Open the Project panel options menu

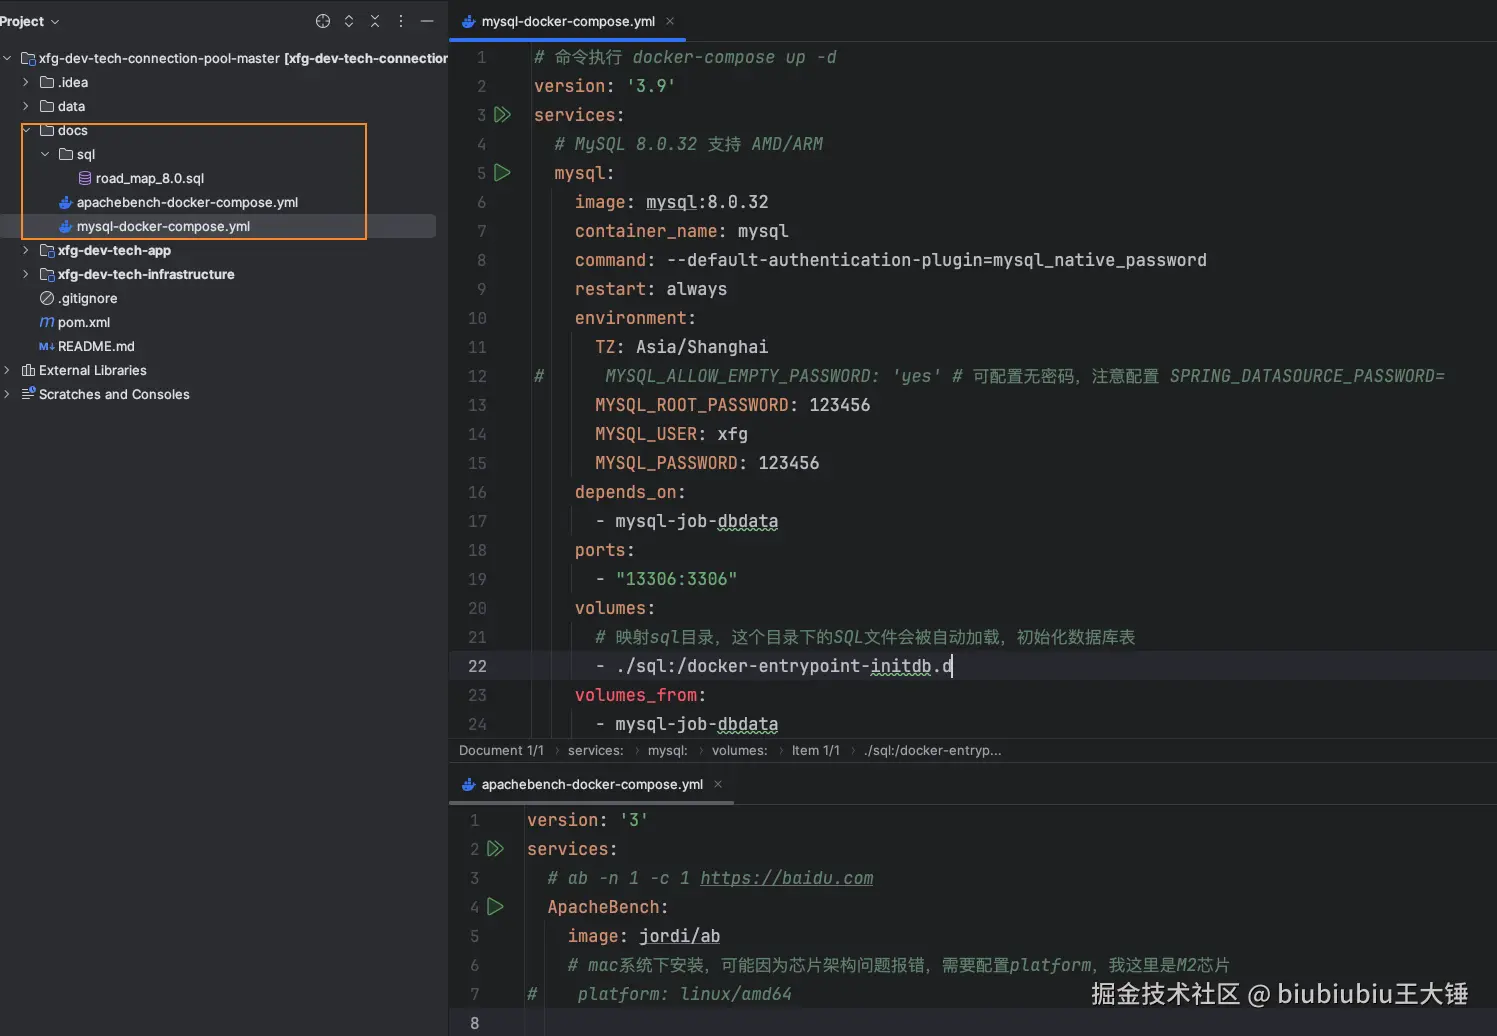click(x=401, y=21)
